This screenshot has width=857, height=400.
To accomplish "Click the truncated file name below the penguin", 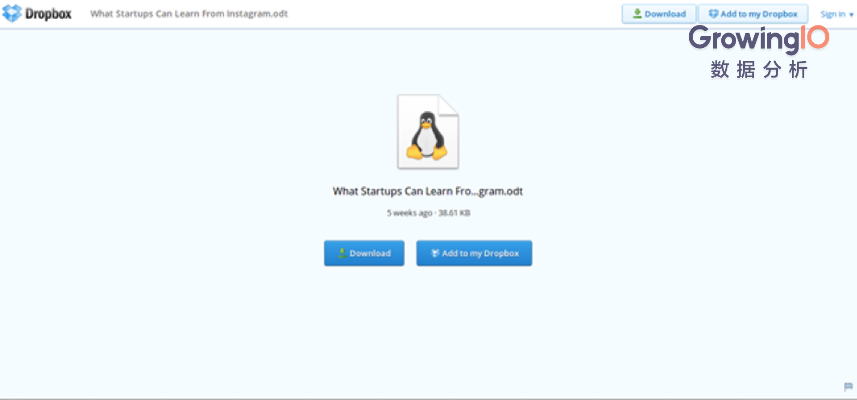I will tap(428, 191).
